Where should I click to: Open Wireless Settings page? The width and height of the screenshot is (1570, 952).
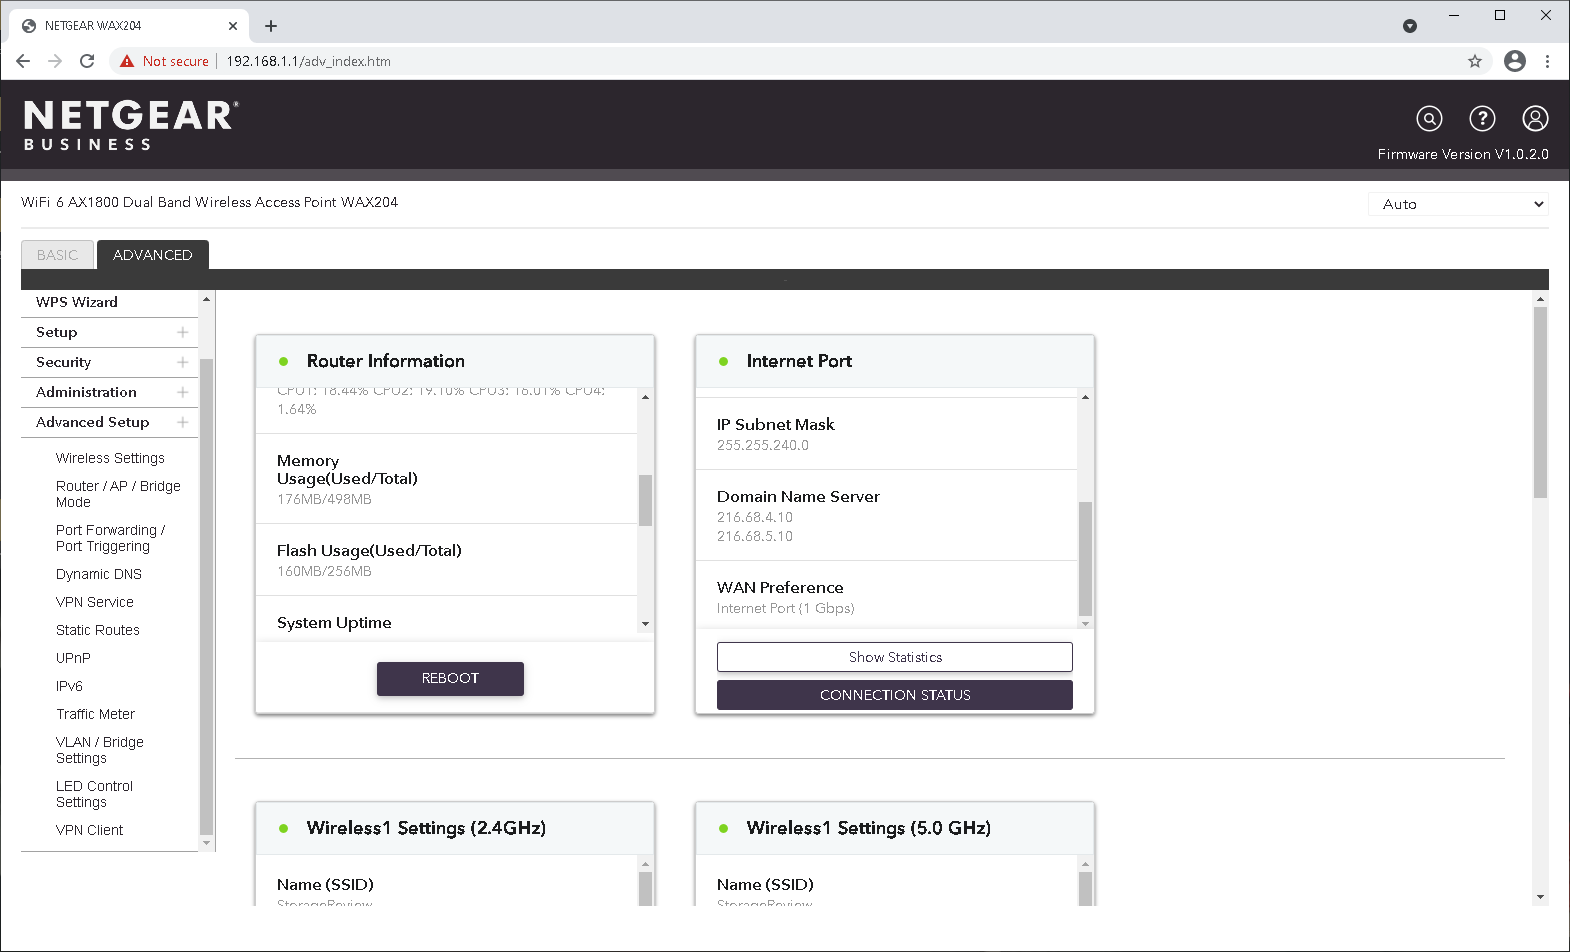pos(110,458)
